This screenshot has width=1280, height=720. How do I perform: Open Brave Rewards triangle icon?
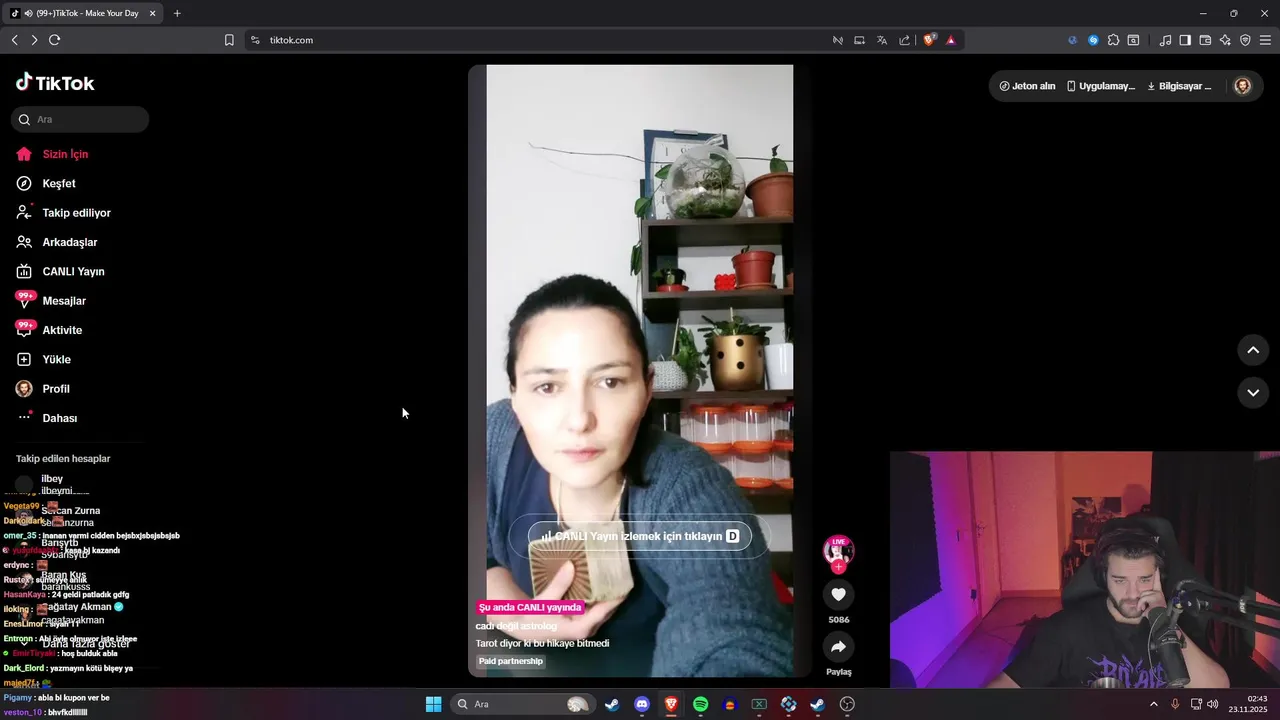point(951,40)
